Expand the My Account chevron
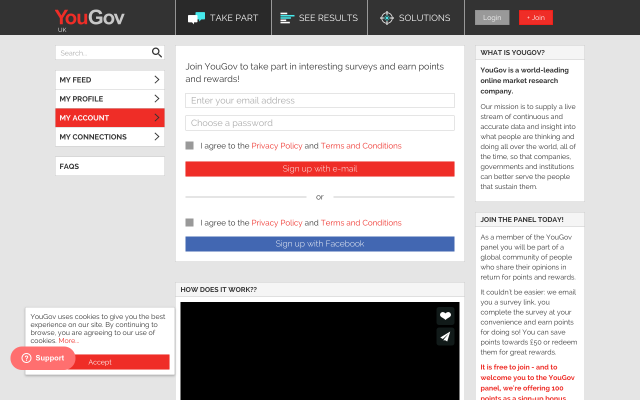Image resolution: width=640 pixels, height=400 pixels. point(157,118)
